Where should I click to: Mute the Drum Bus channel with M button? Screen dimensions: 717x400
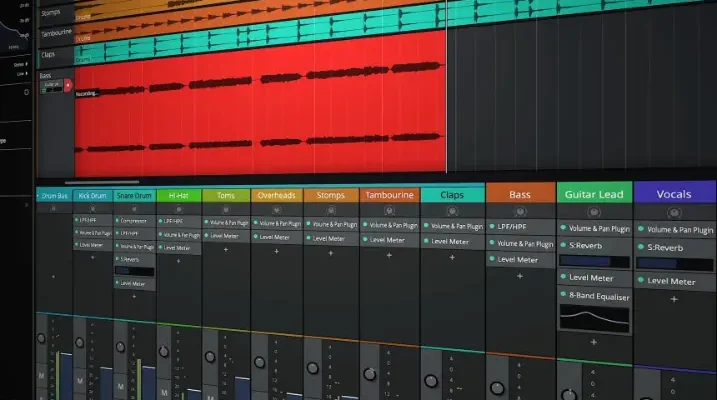coord(43,377)
